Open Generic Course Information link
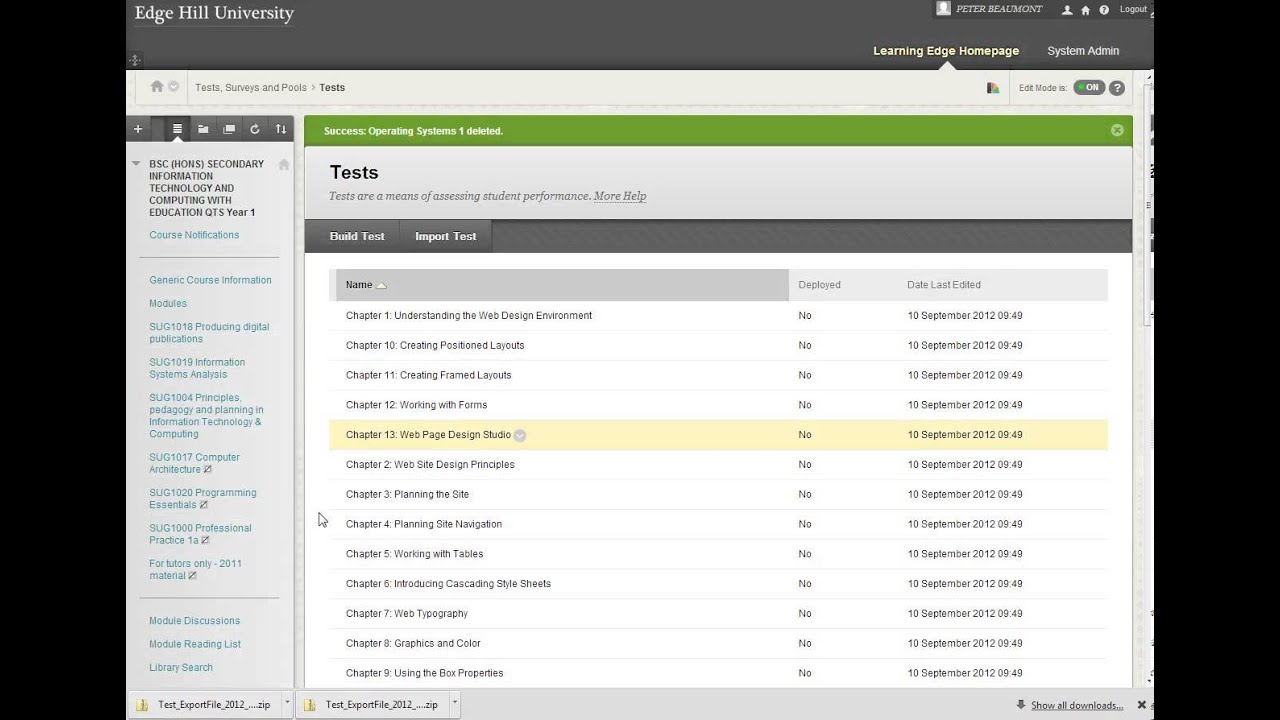Image resolution: width=1280 pixels, height=720 pixels. coord(210,280)
